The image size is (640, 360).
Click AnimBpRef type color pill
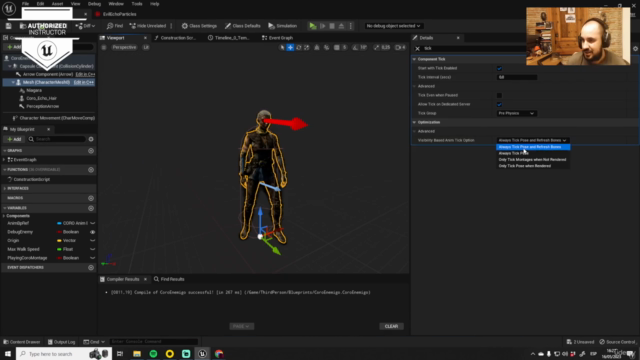point(59,223)
